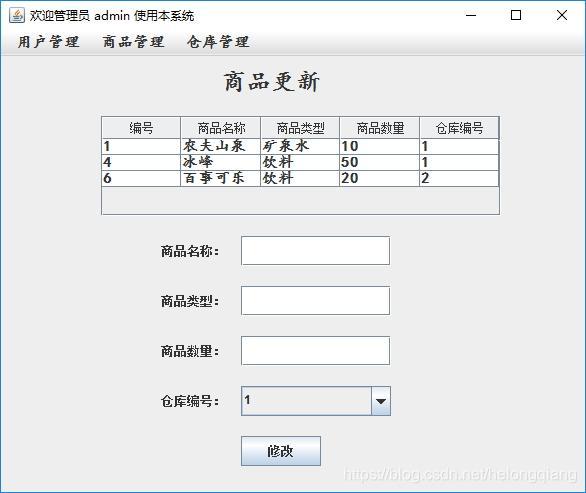Viewport: 586px width, 493px height.
Task: Select the 农夫山泉 table cell
Action: (x=220, y=146)
